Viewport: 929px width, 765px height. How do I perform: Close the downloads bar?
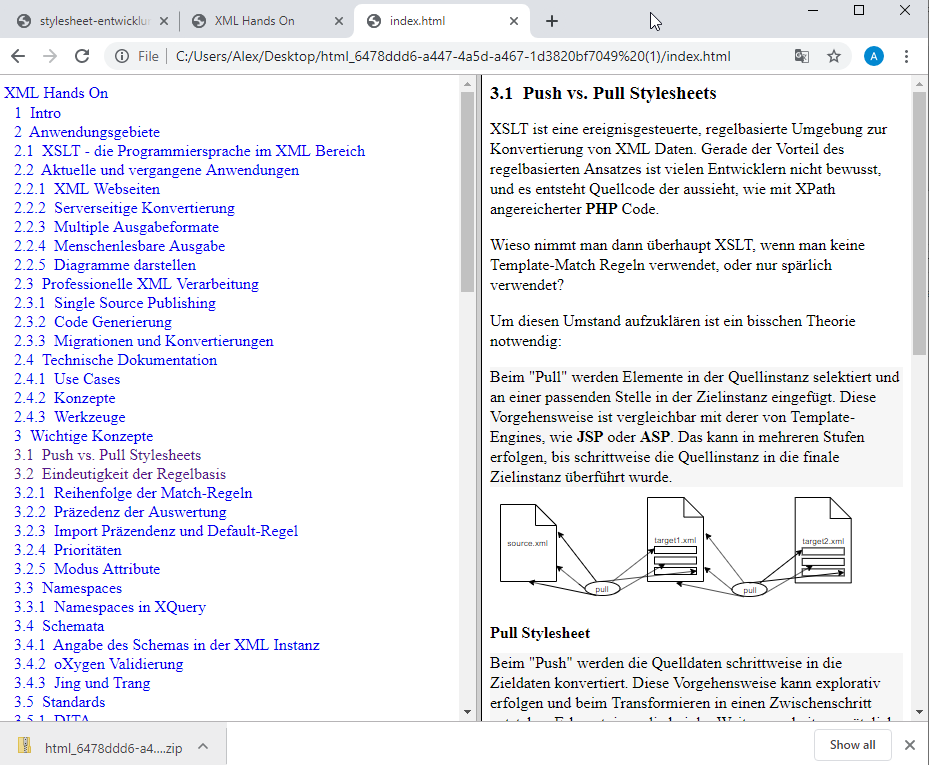pos(909,745)
